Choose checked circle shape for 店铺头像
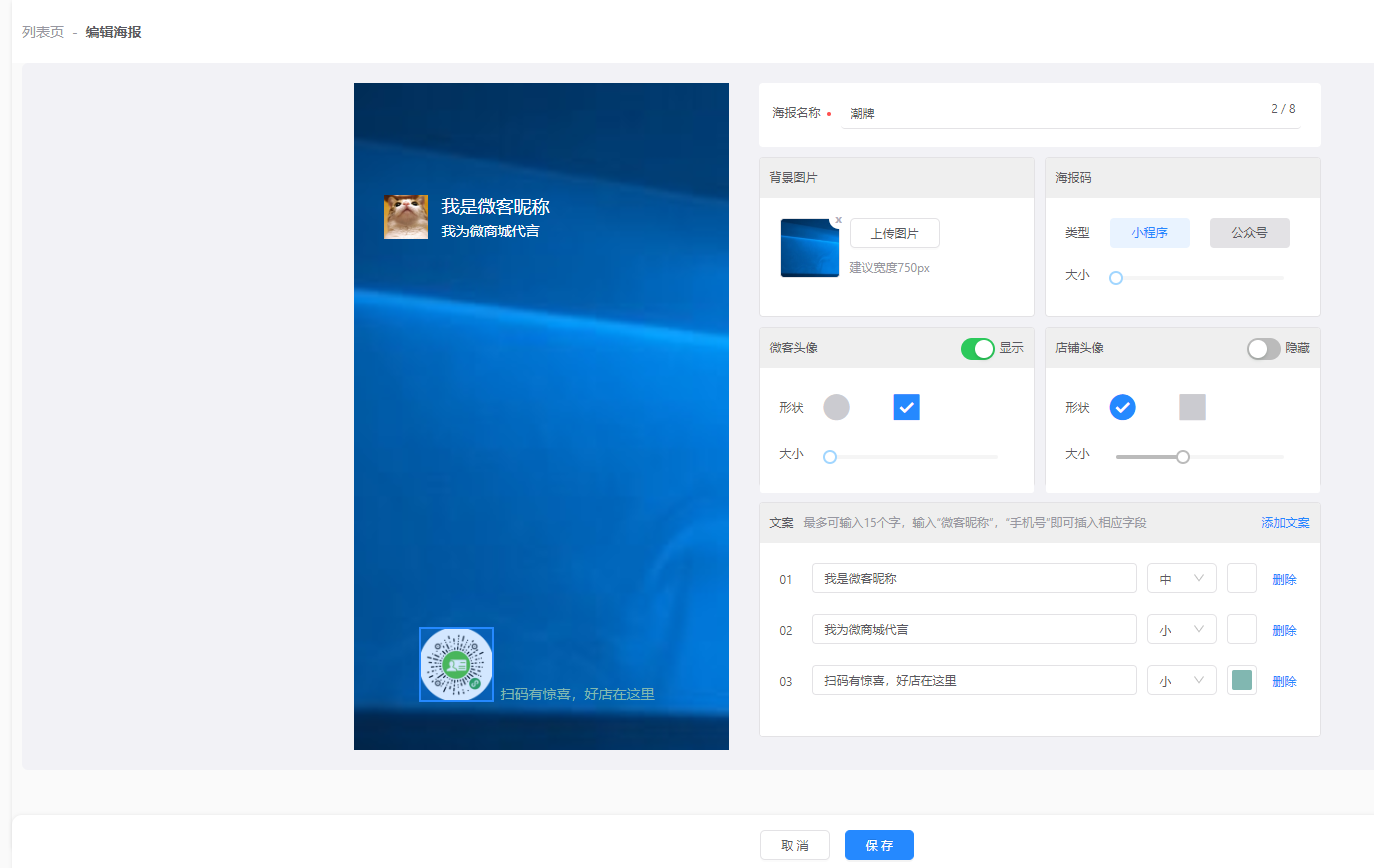 coord(1122,407)
